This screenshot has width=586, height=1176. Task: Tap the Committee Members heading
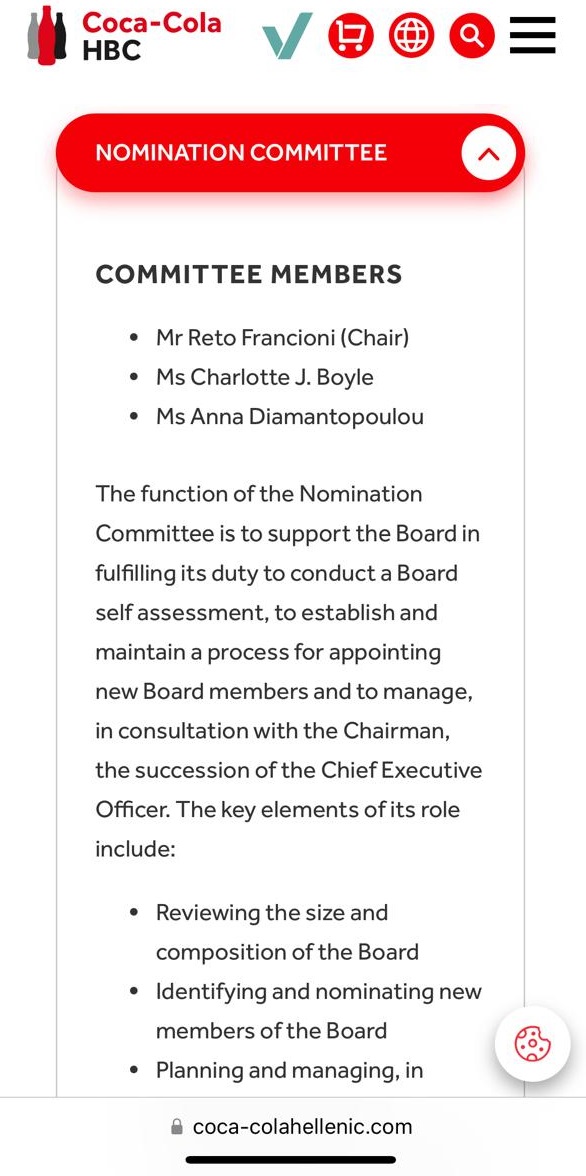pos(249,274)
